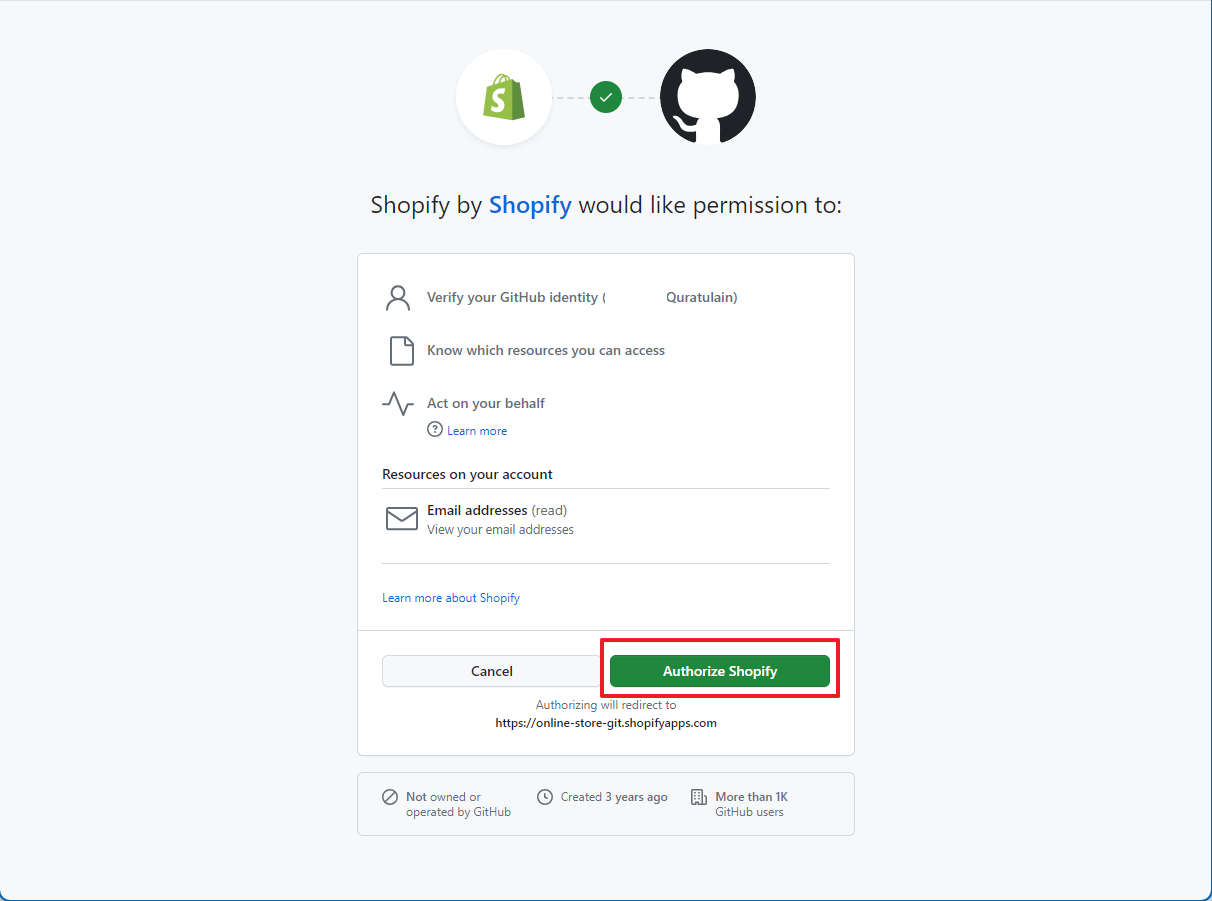This screenshot has width=1212, height=901.
Task: Open Learn more about Shopify
Action: 450,597
